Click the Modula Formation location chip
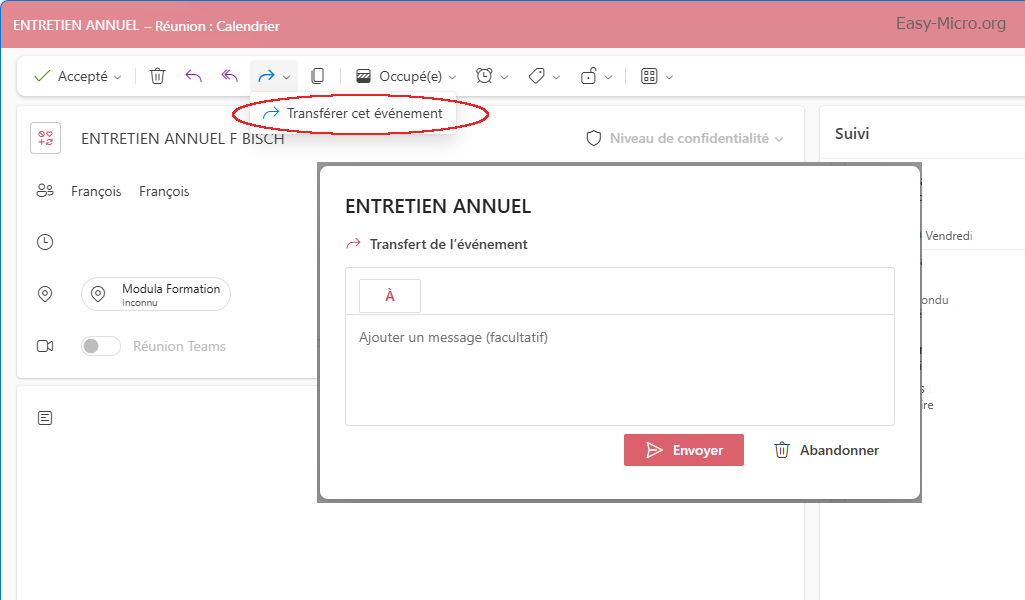 (x=156, y=294)
